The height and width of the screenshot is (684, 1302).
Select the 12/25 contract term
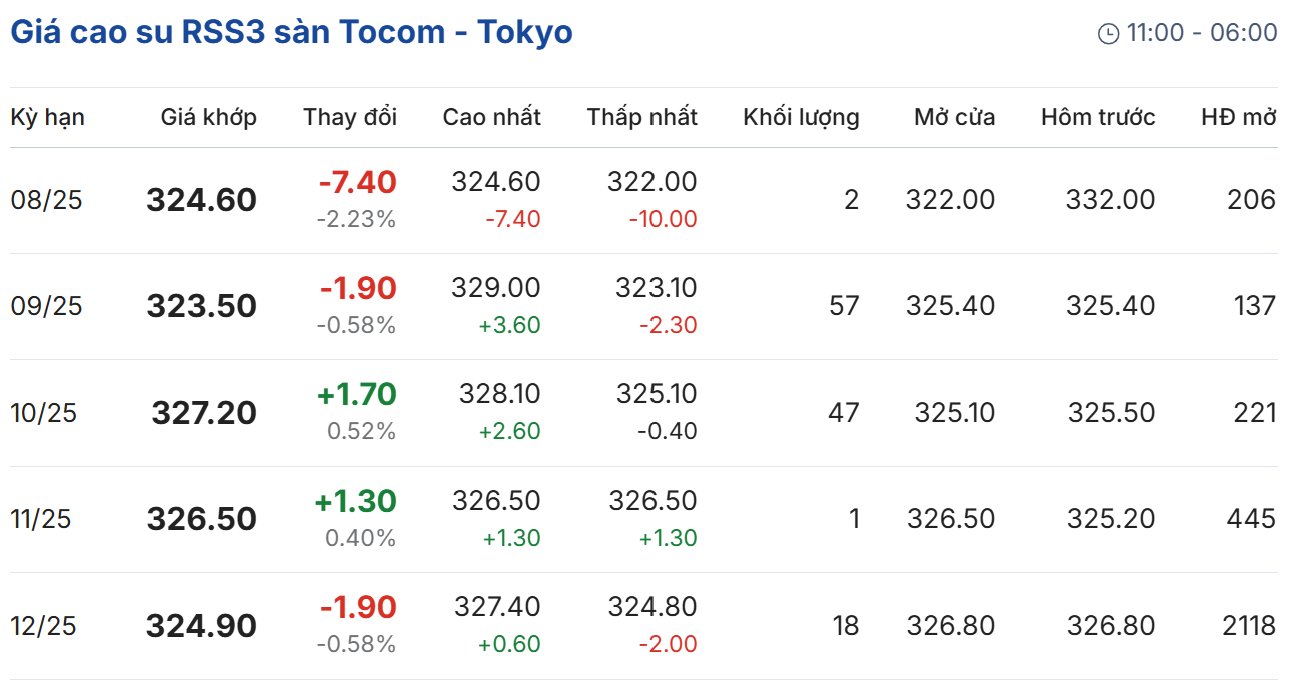43,626
